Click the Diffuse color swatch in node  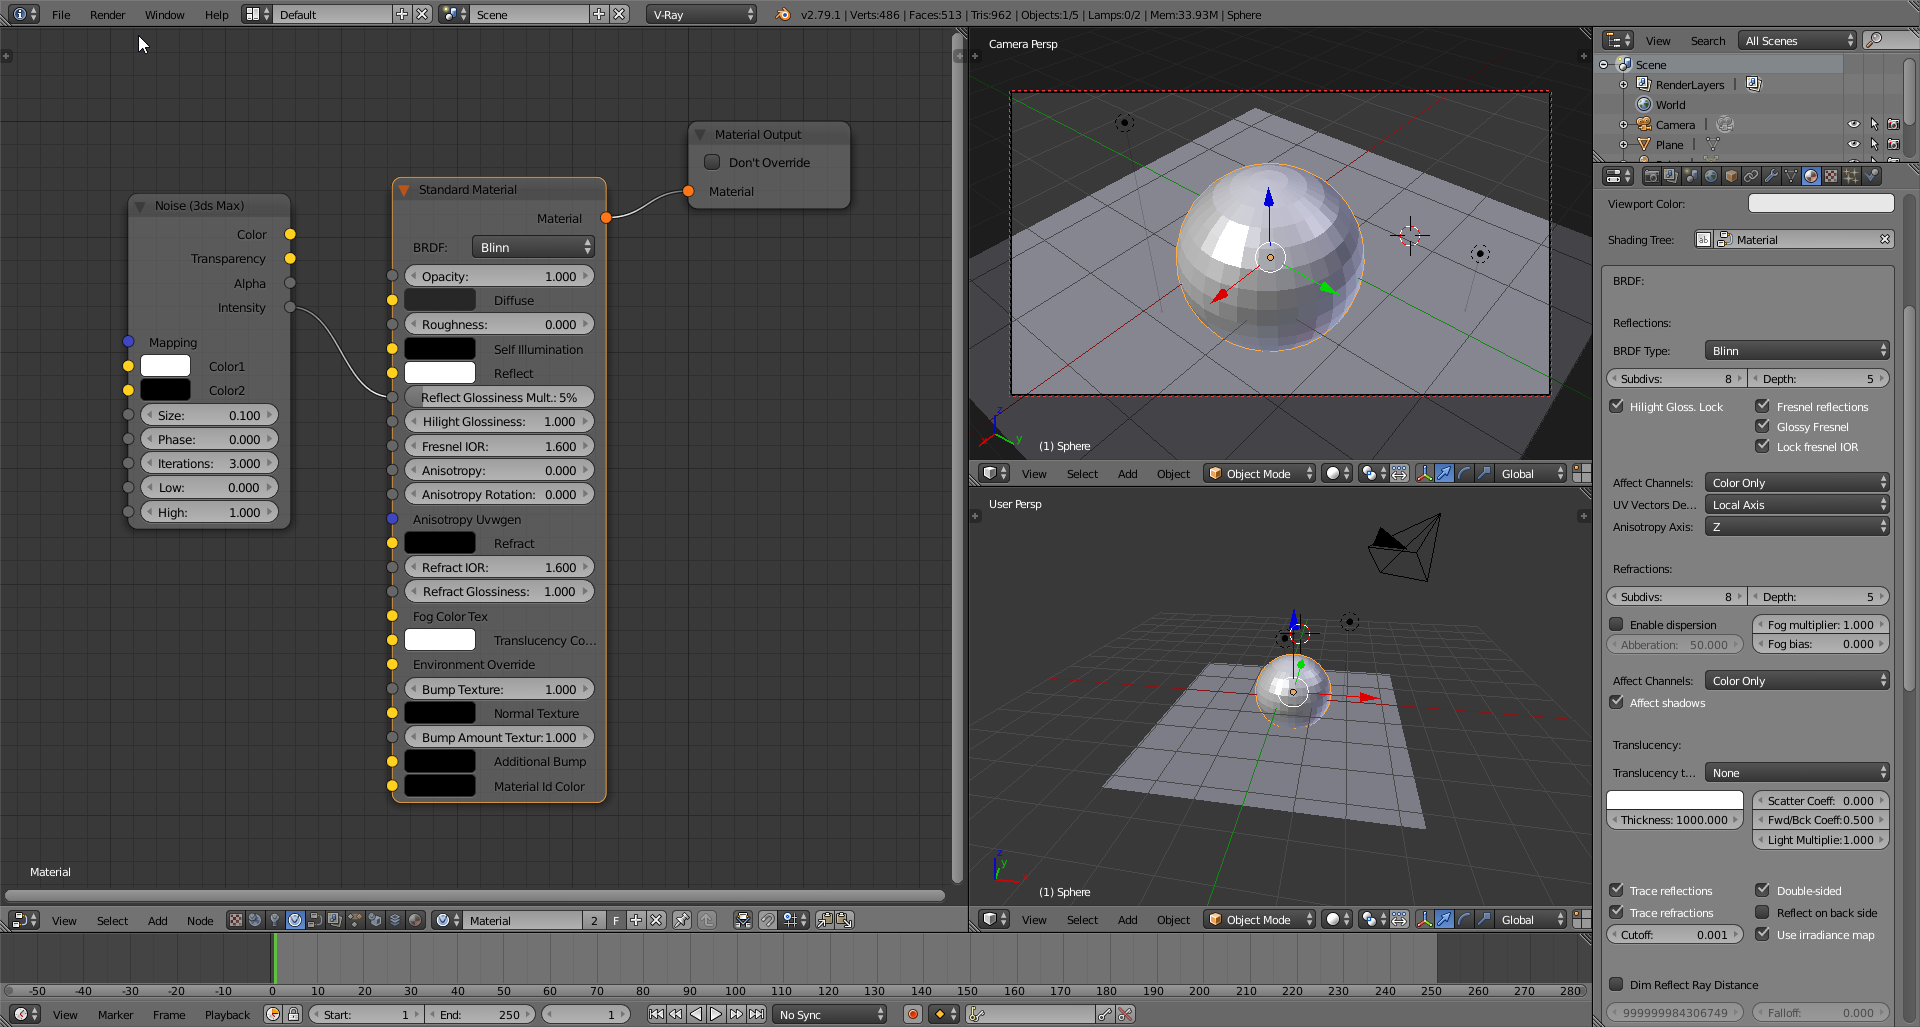click(440, 300)
